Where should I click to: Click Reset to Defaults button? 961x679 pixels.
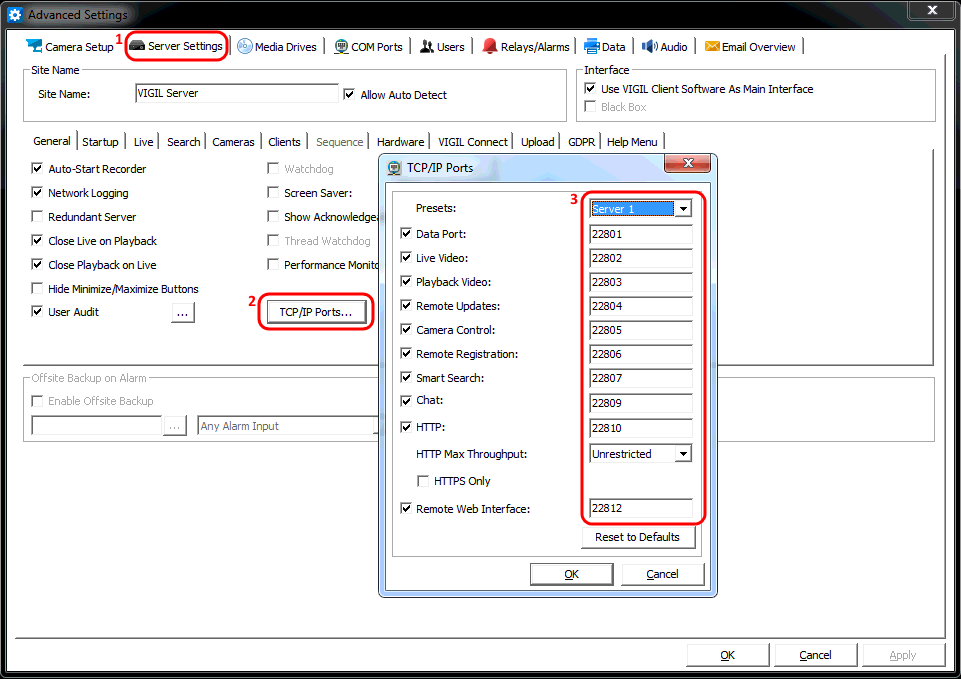point(637,537)
